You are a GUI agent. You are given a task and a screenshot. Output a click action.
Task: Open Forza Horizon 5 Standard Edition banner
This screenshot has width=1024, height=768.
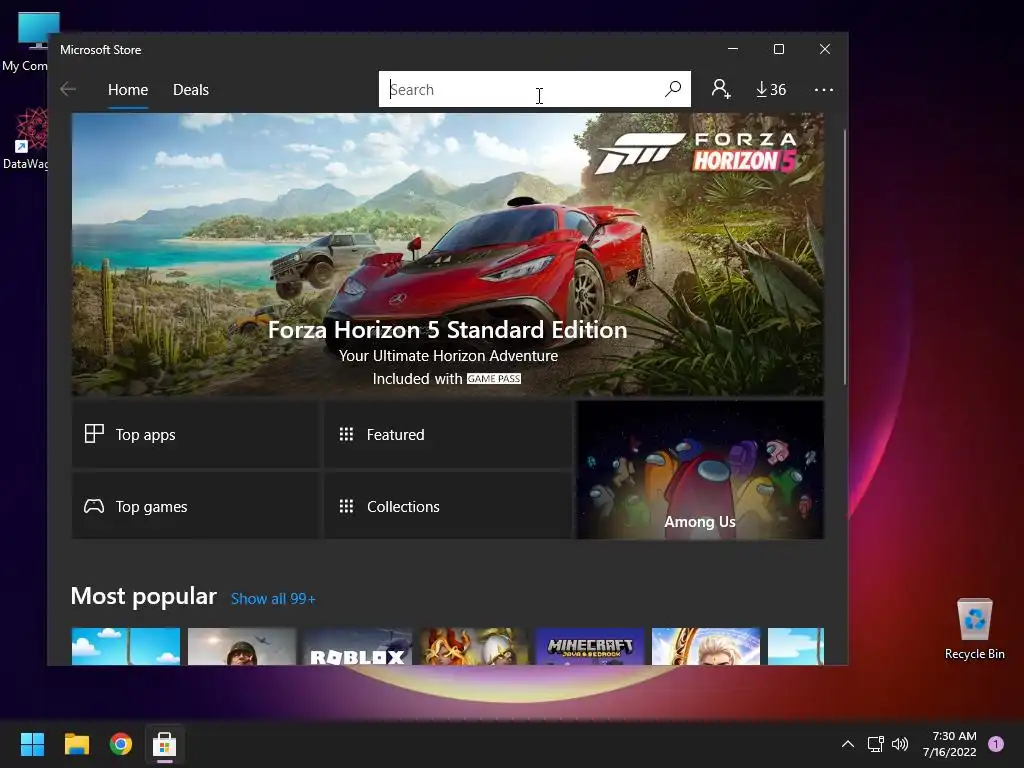pyautogui.click(x=447, y=254)
